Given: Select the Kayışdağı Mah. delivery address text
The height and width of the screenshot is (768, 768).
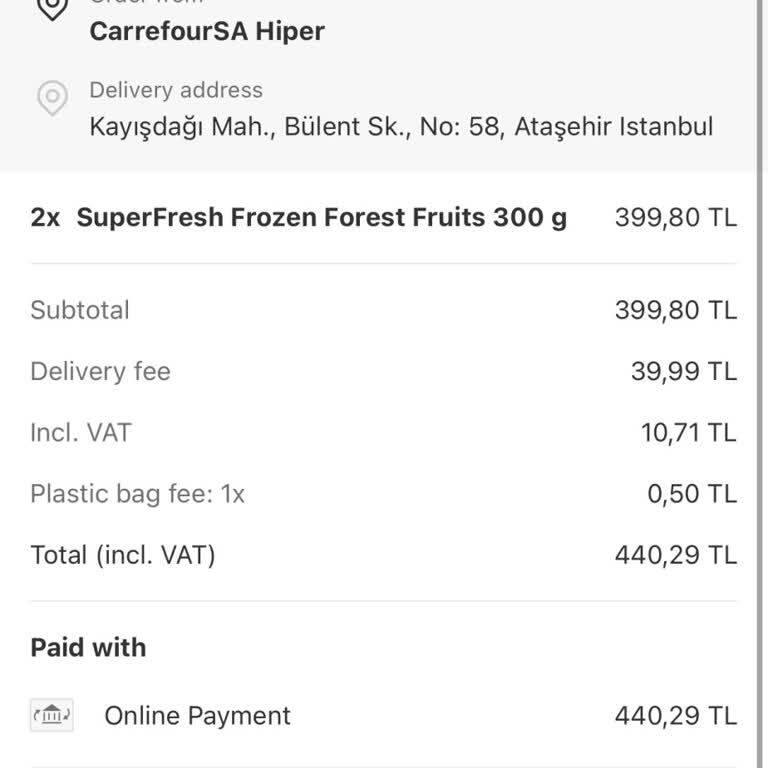Looking at the screenshot, I should pos(401,127).
